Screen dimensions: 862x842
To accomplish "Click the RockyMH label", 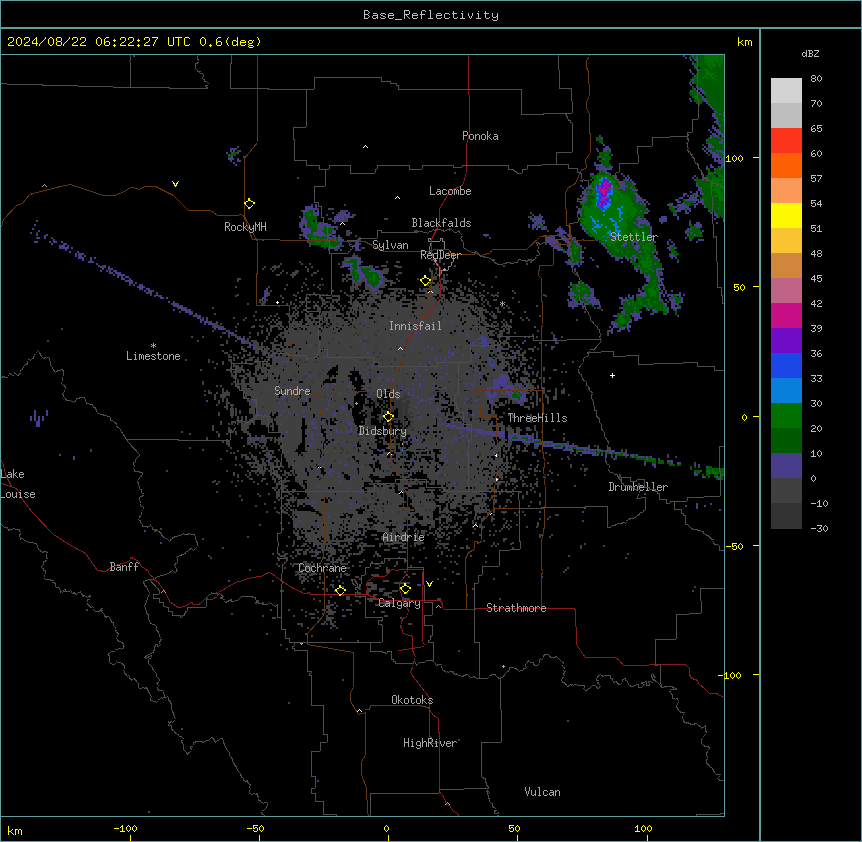I will point(245,227).
